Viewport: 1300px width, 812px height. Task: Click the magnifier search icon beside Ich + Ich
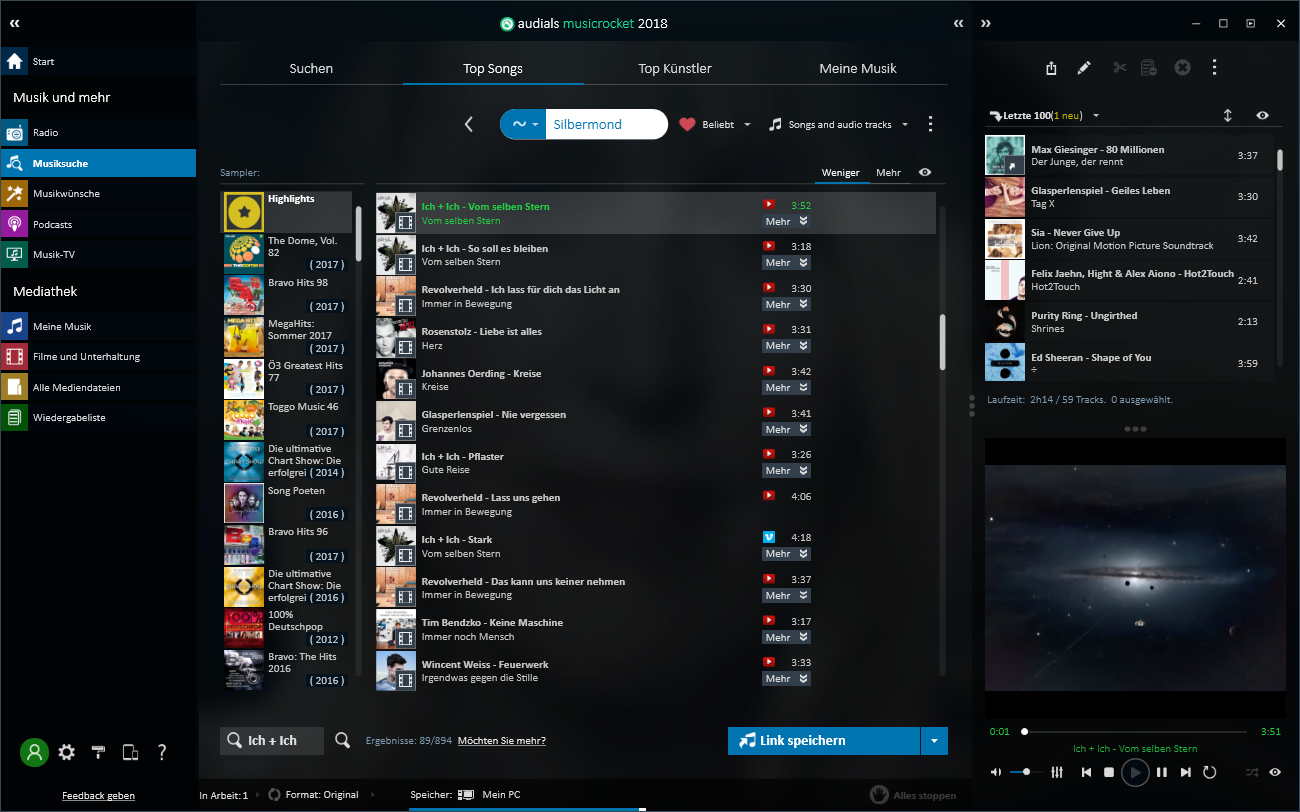343,740
